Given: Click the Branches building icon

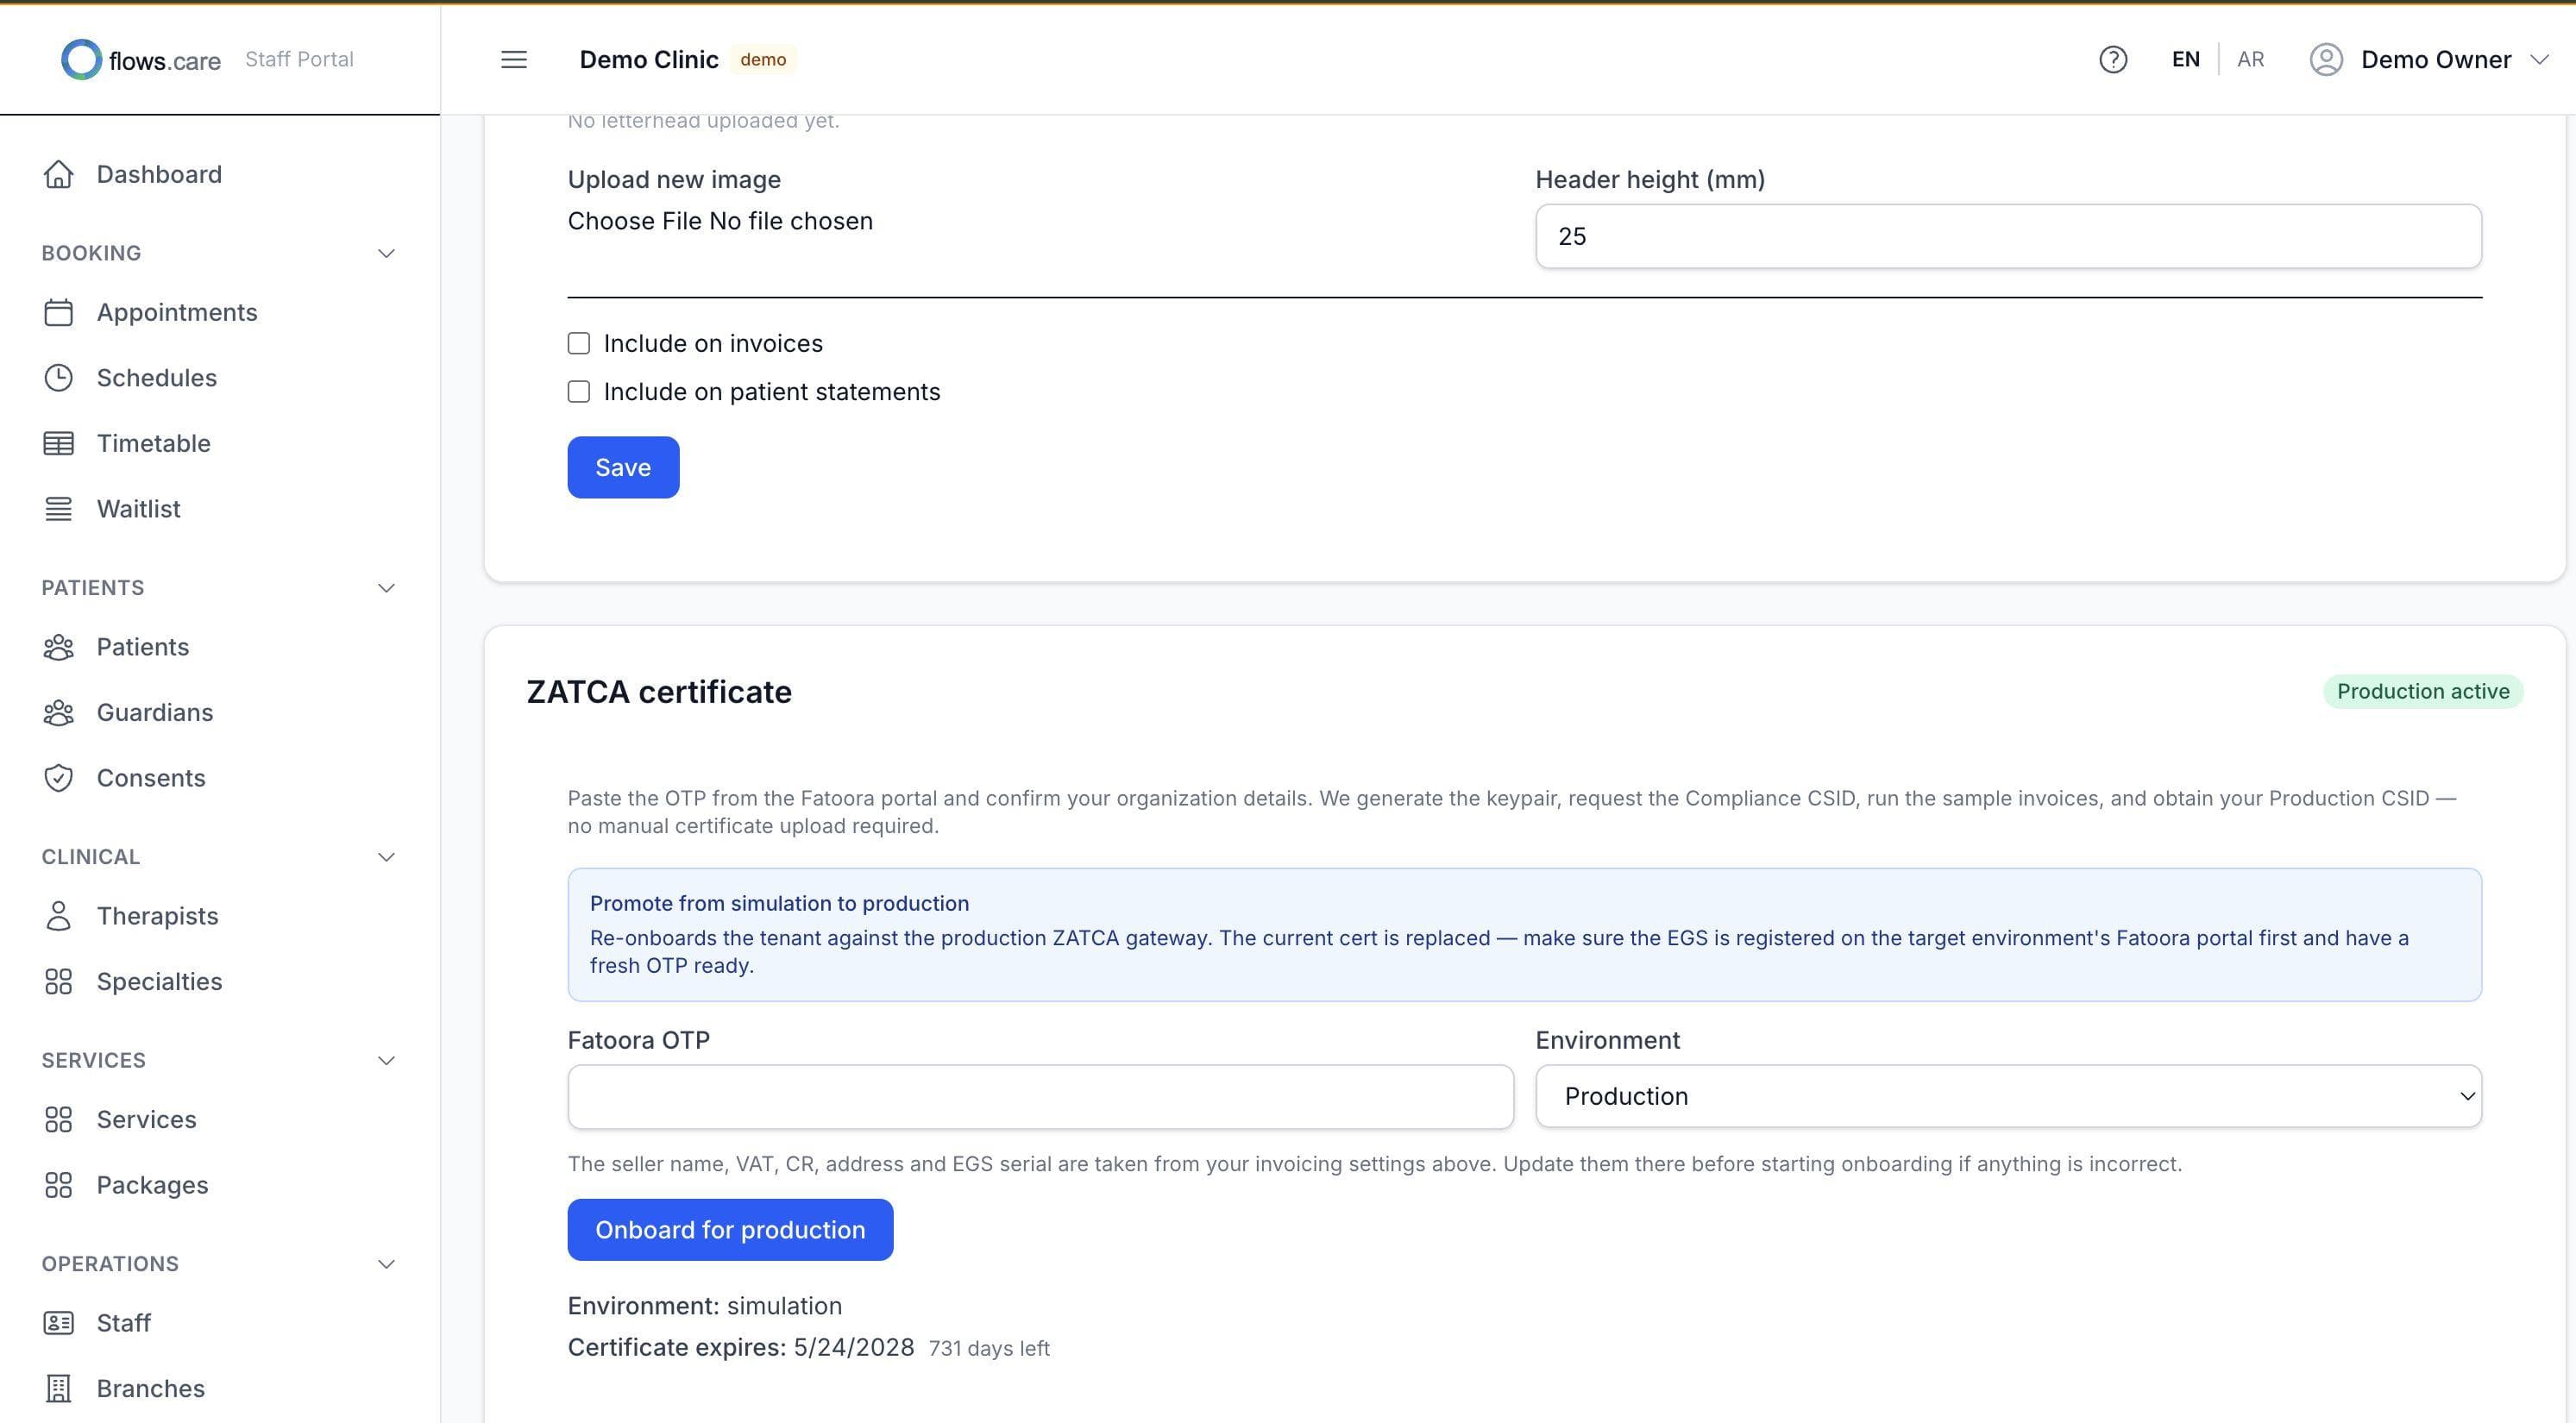Looking at the screenshot, I should tap(58, 1389).
